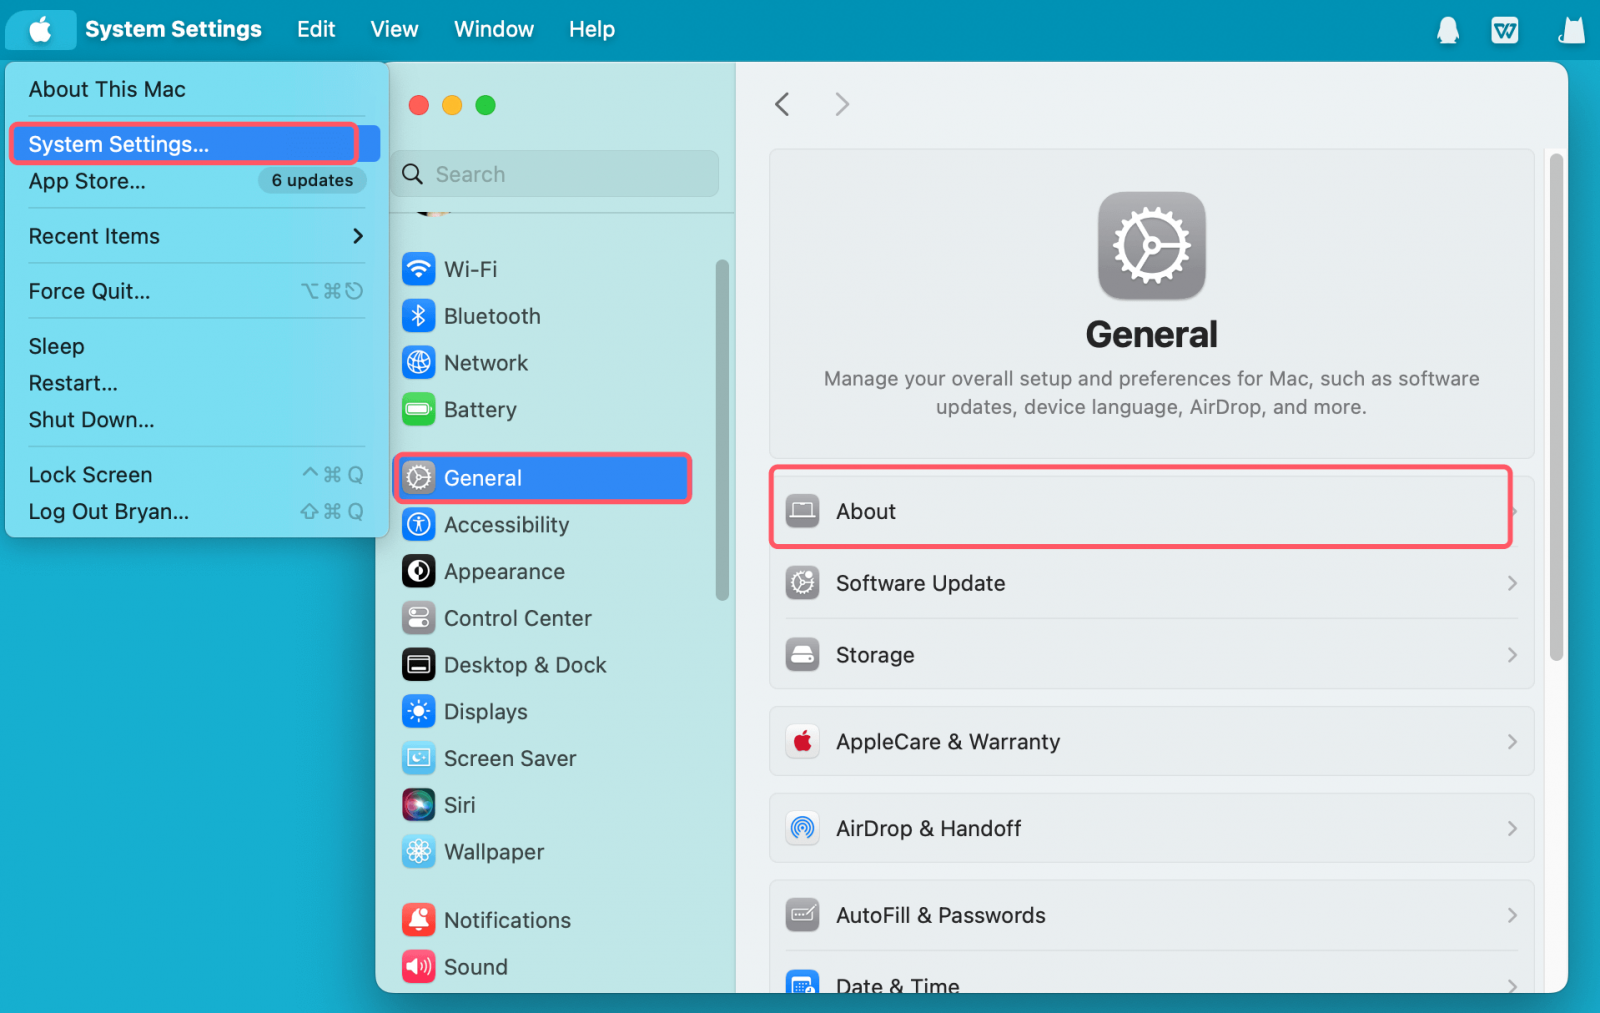1600x1013 pixels.
Task: Select the Siri icon
Action: click(418, 804)
